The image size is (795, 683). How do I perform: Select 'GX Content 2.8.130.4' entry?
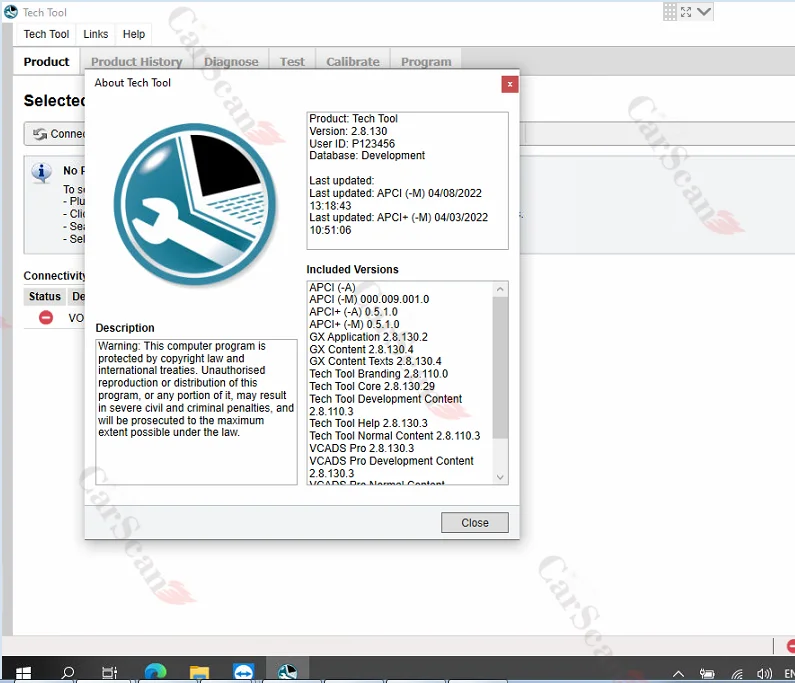(x=362, y=349)
